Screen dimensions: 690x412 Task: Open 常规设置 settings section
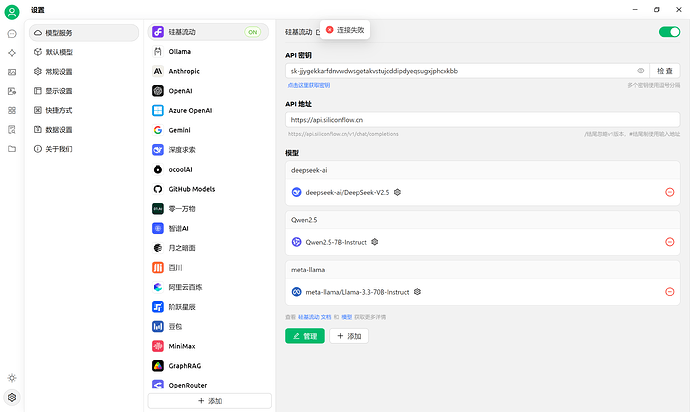coord(84,72)
